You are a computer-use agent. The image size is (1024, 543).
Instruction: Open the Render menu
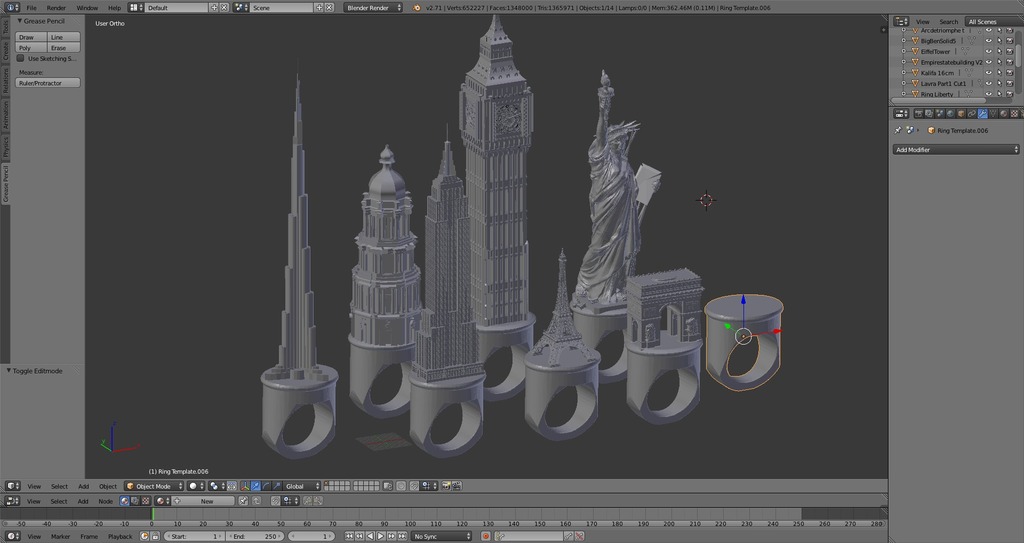pos(56,8)
